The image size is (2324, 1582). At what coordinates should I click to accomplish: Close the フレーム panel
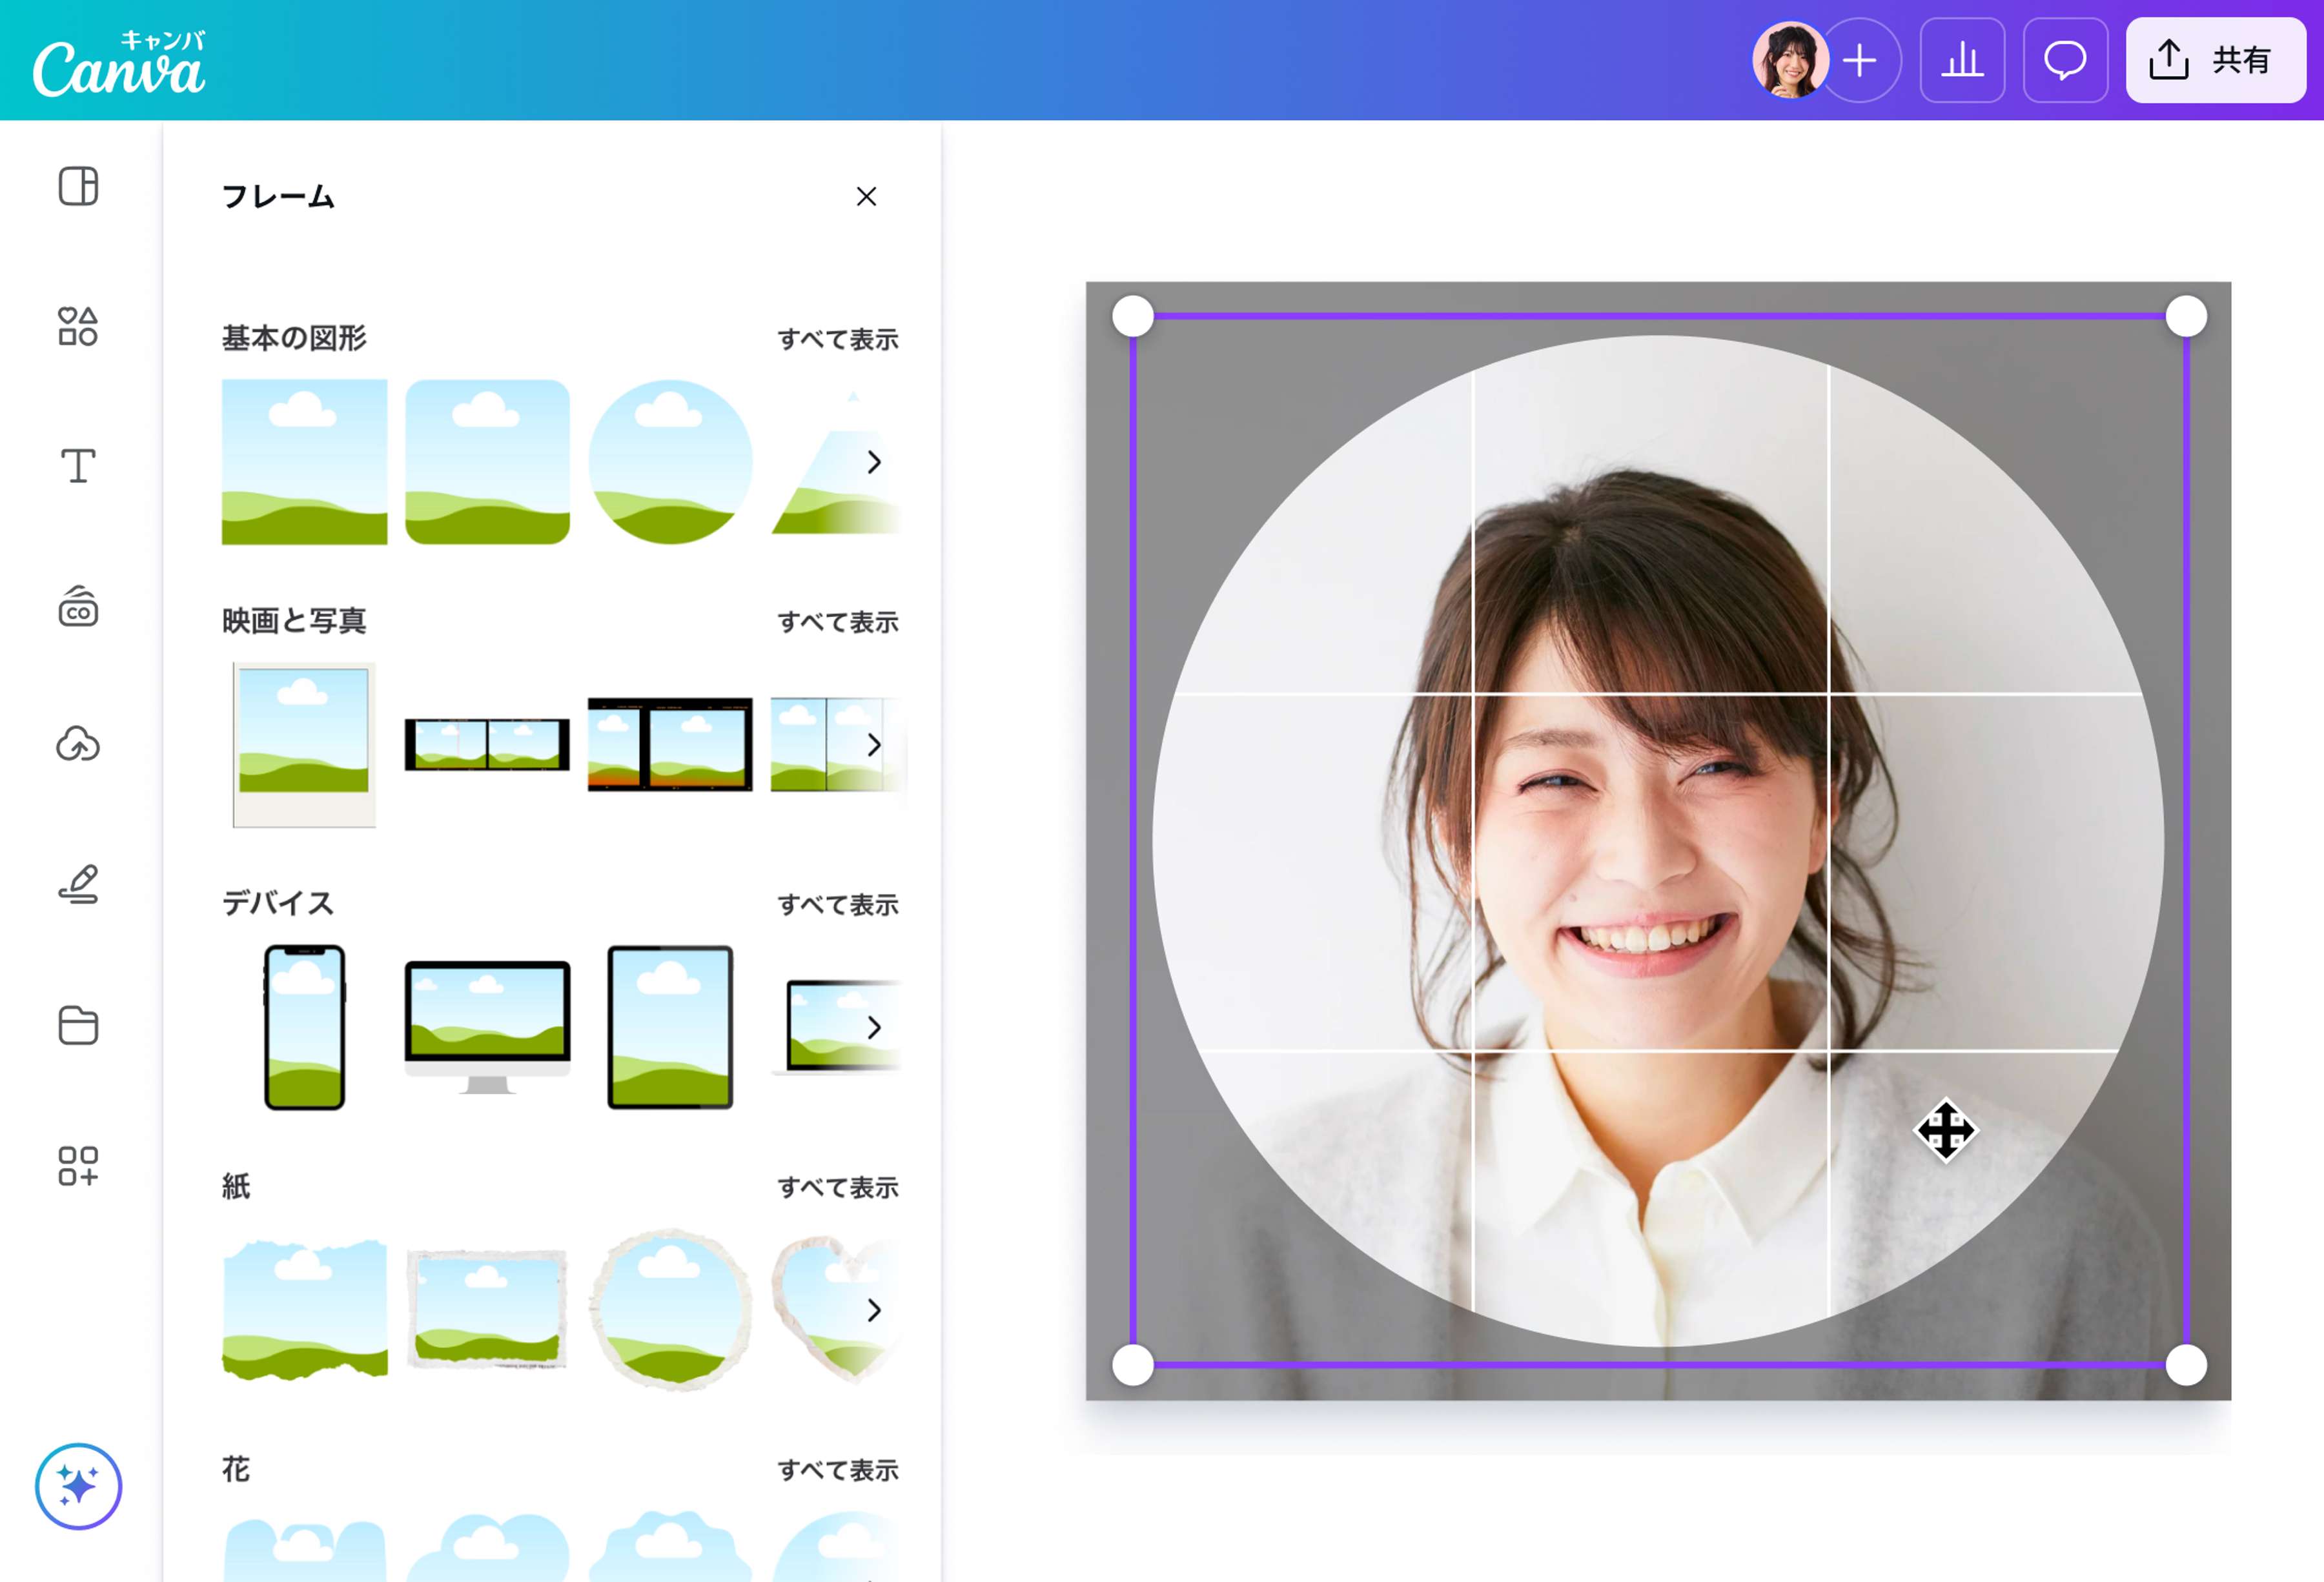coord(866,196)
